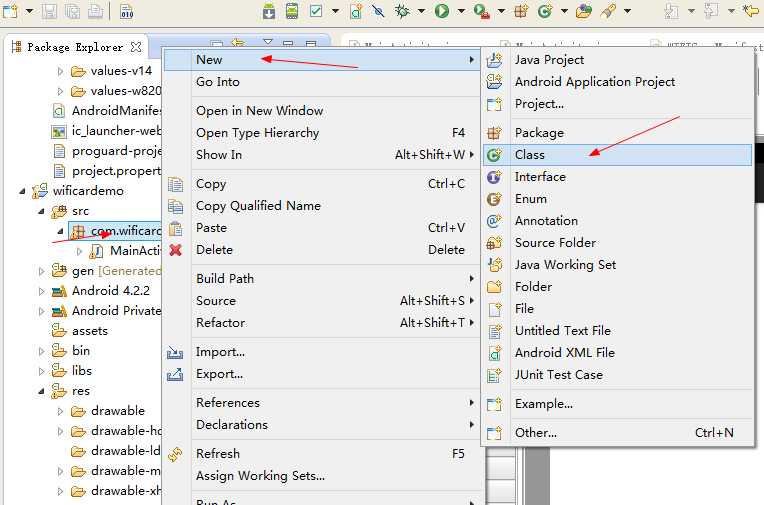Open the Project... wizard entry
The width and height of the screenshot is (764, 505).
[617, 104]
